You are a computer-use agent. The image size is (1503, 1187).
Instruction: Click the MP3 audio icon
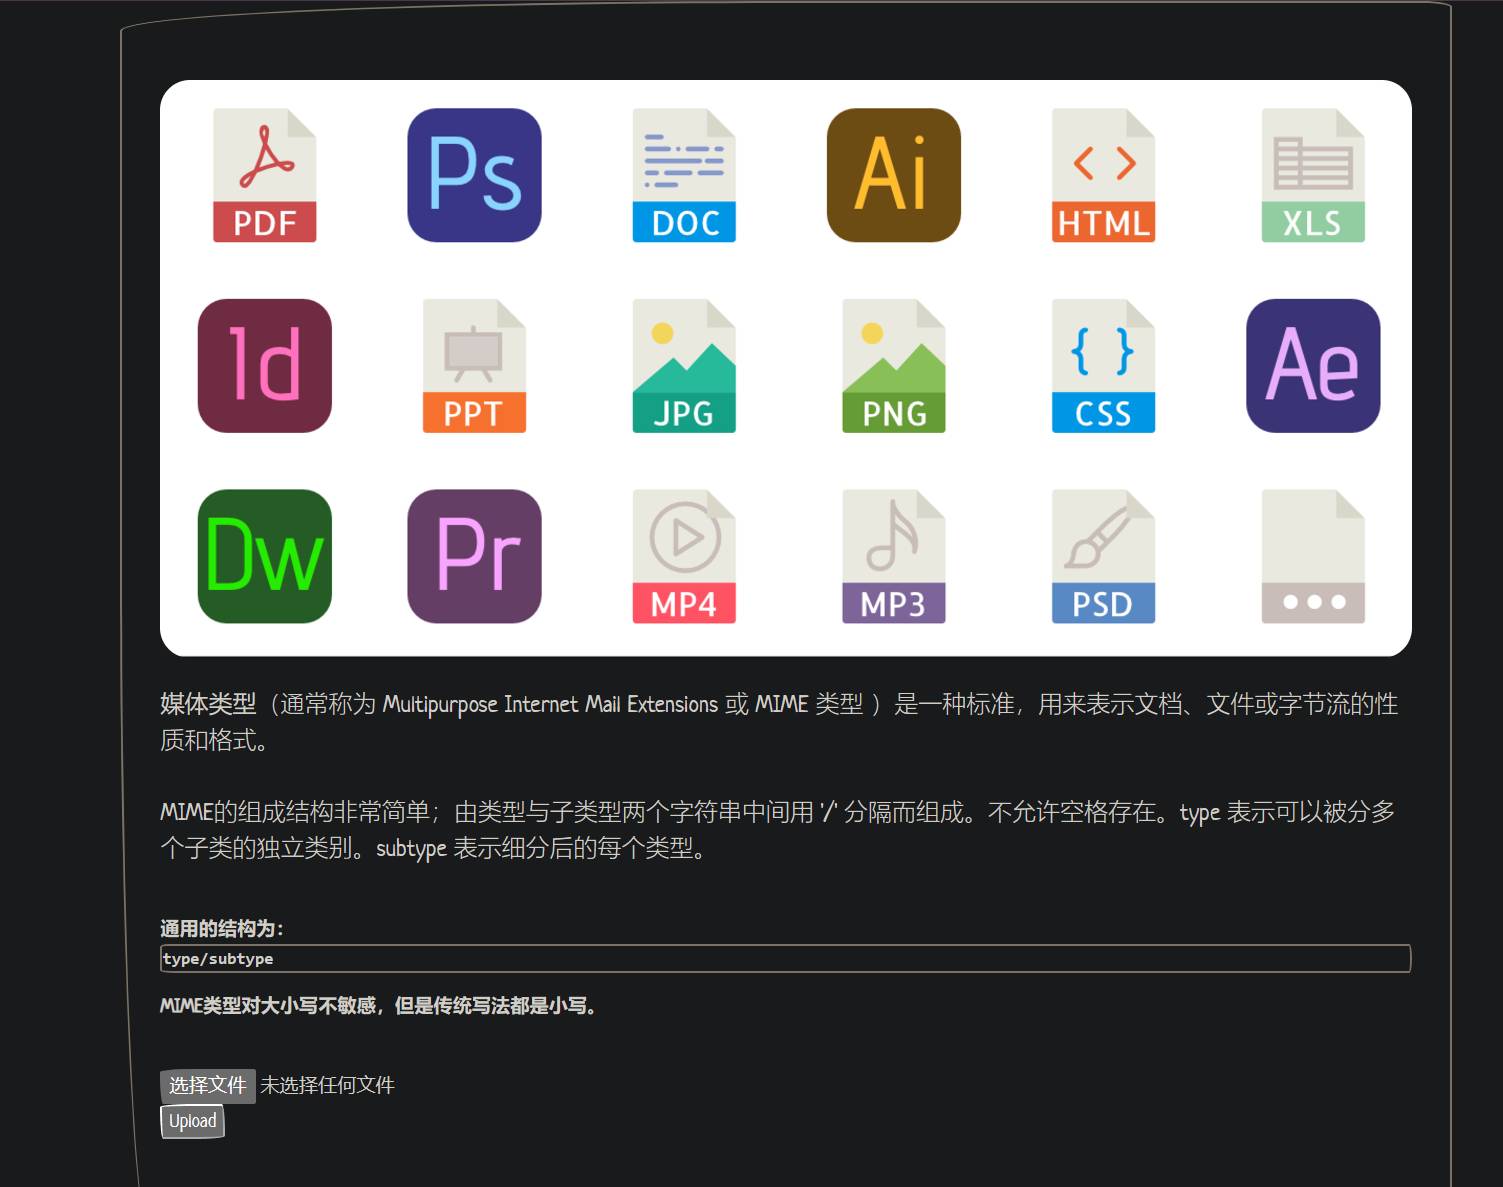(x=893, y=556)
